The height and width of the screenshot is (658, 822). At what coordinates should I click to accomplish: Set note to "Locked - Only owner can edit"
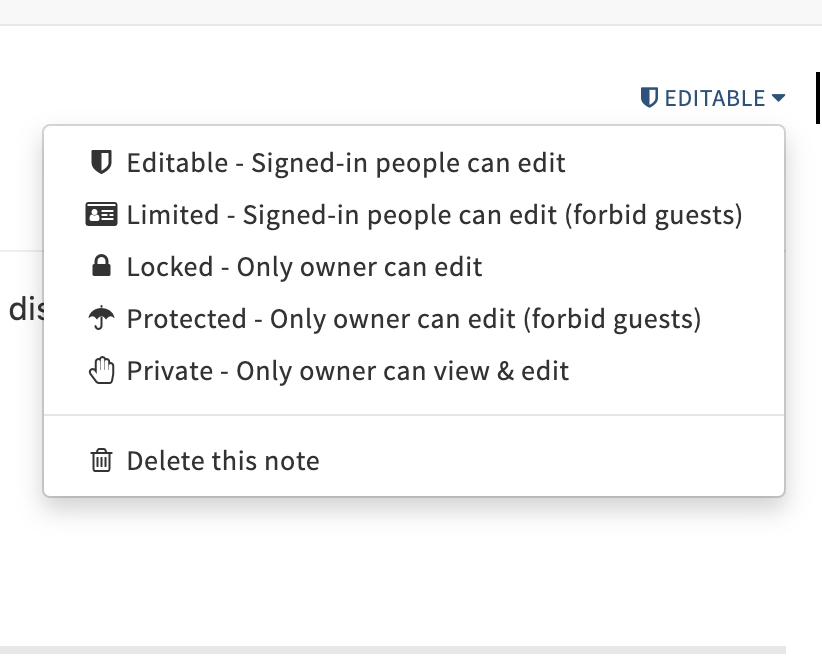point(304,267)
